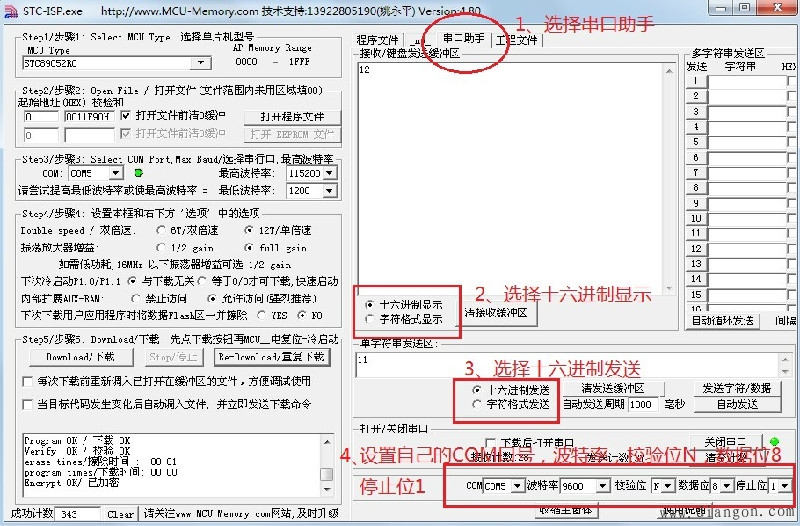Click 清接收缓冲区 button
Viewport: 800px width, 526px height.
(499, 313)
